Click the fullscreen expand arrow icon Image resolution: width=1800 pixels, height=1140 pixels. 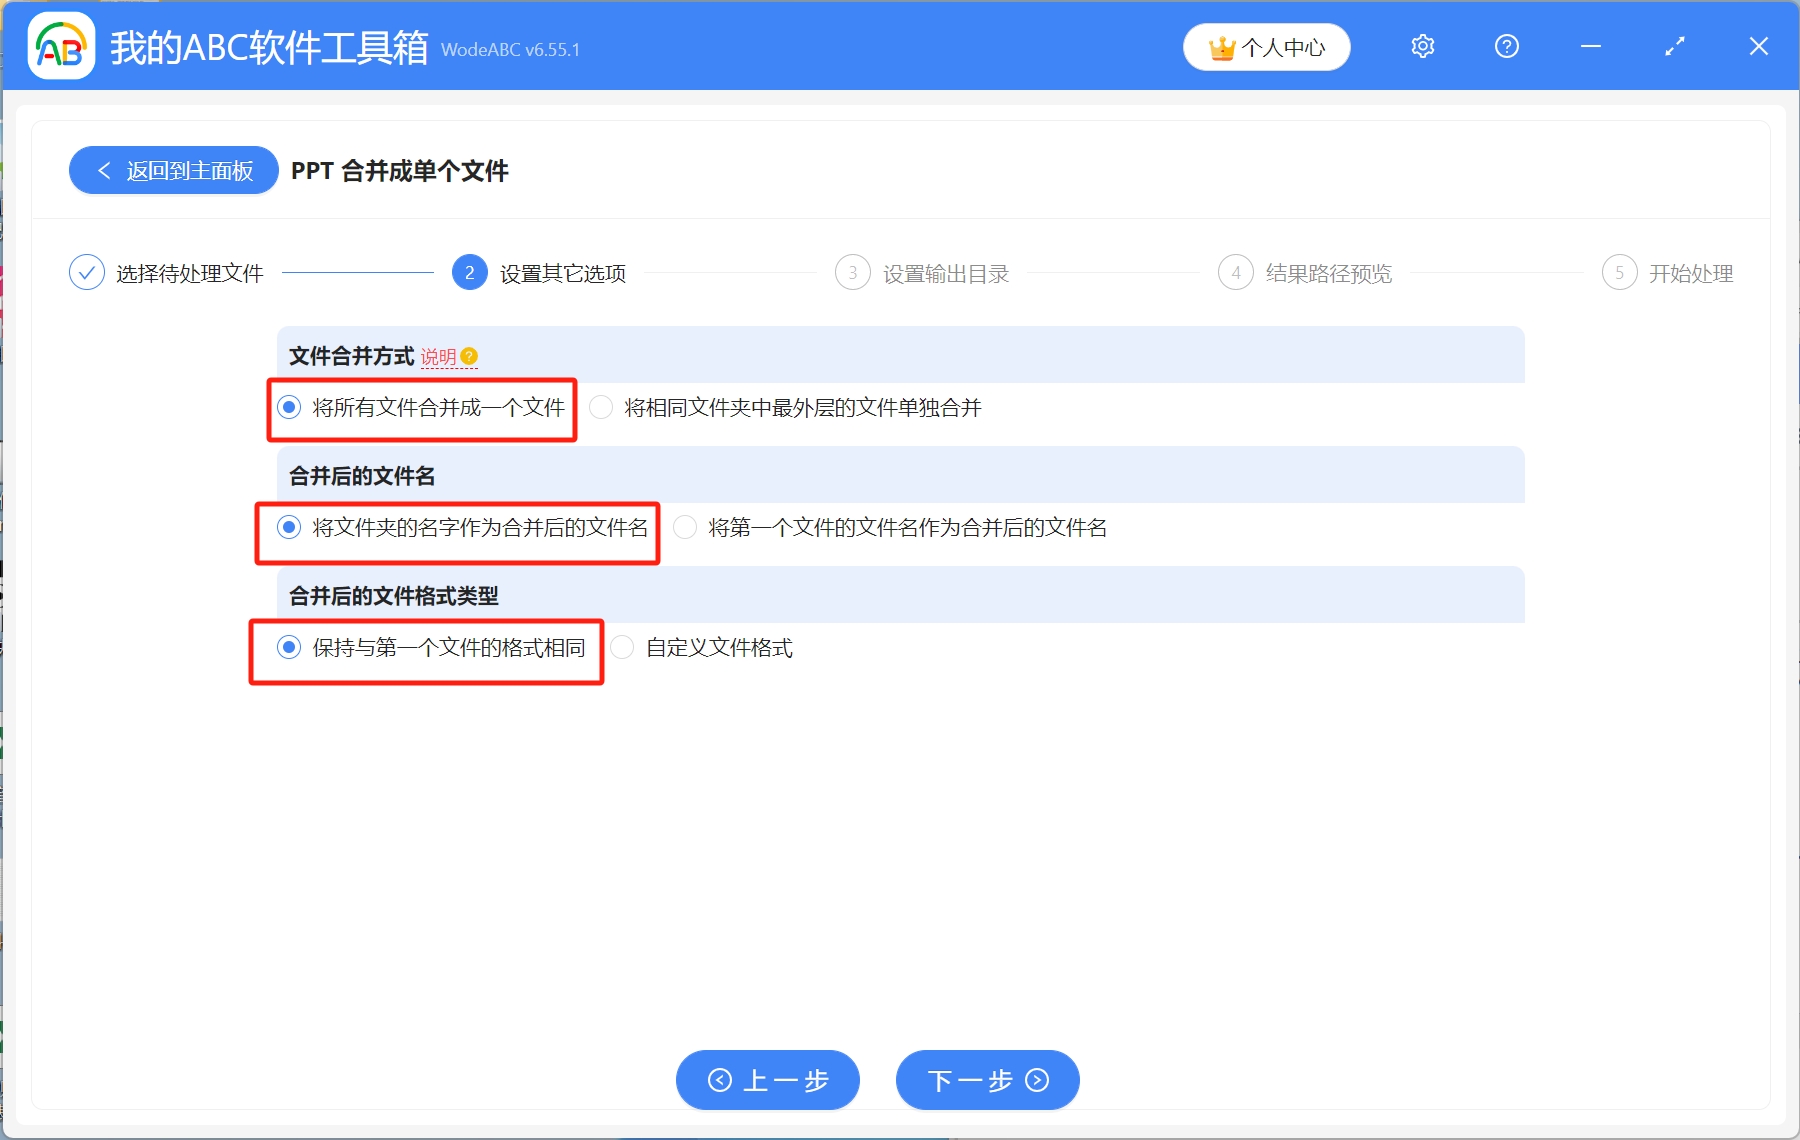[x=1674, y=46]
